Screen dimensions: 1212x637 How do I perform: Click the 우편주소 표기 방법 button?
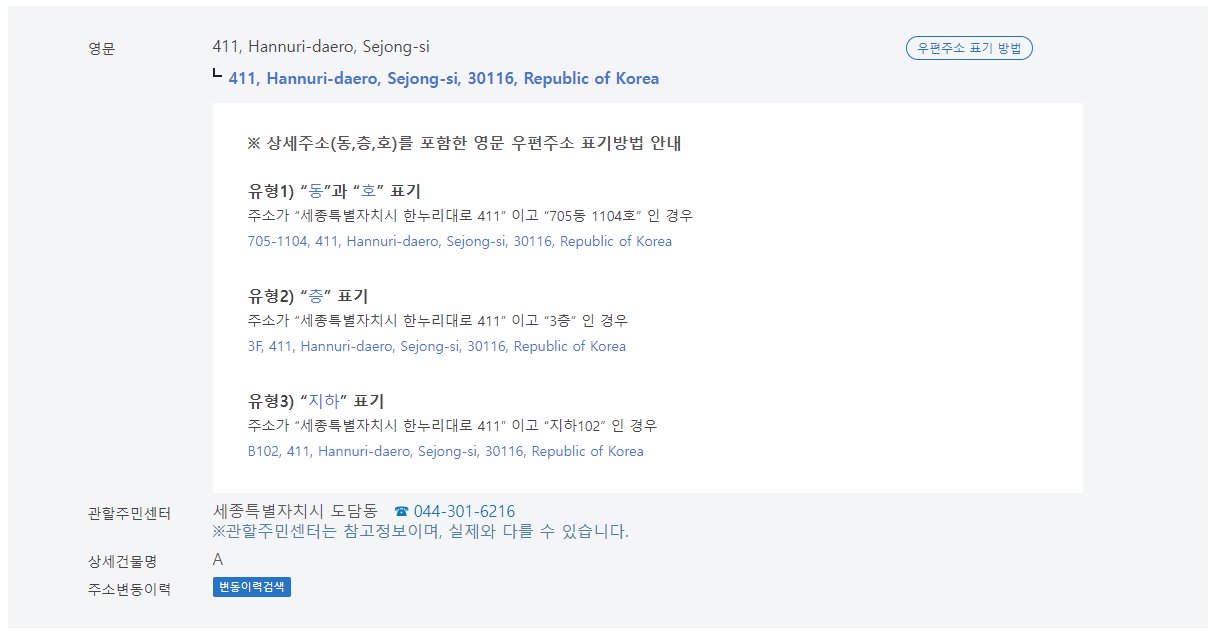click(968, 48)
